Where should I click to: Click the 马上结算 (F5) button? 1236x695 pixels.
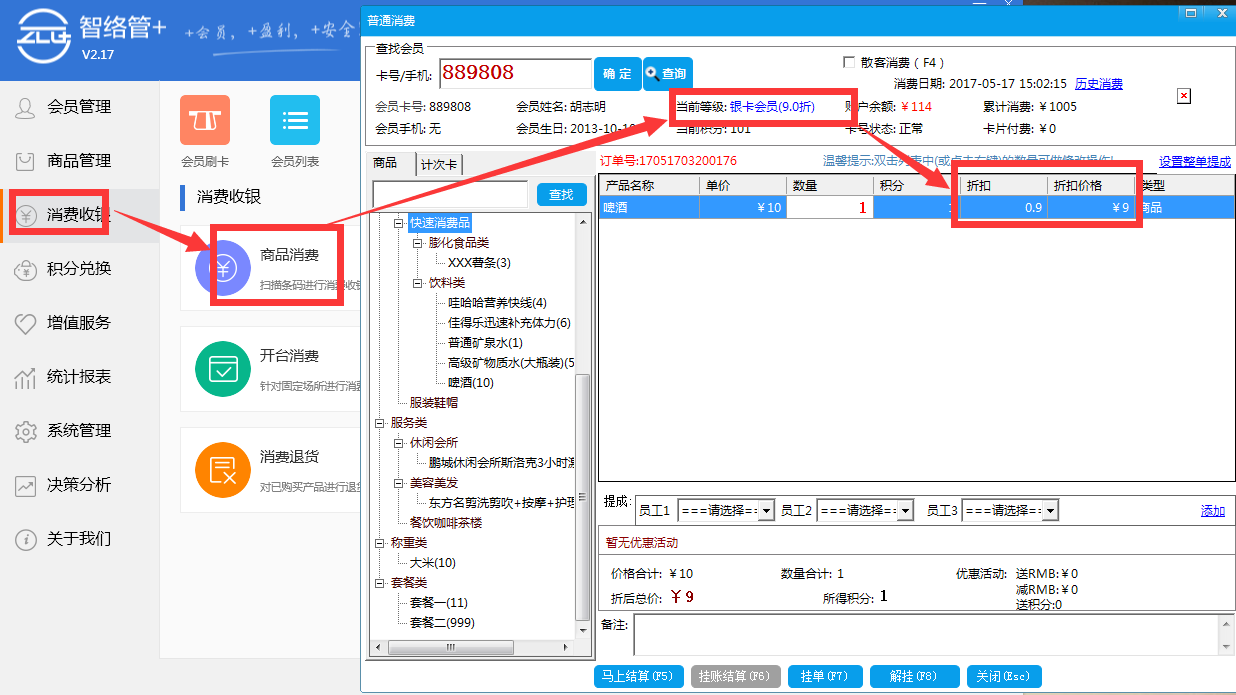[x=639, y=676]
